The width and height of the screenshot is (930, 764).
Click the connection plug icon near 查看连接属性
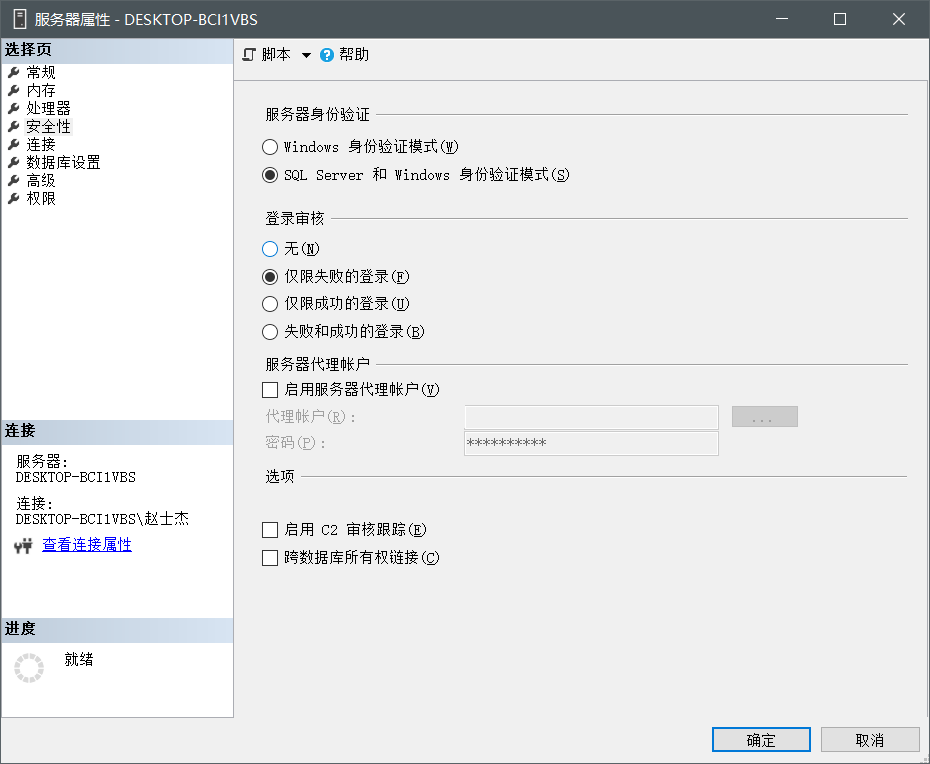[x=23, y=546]
